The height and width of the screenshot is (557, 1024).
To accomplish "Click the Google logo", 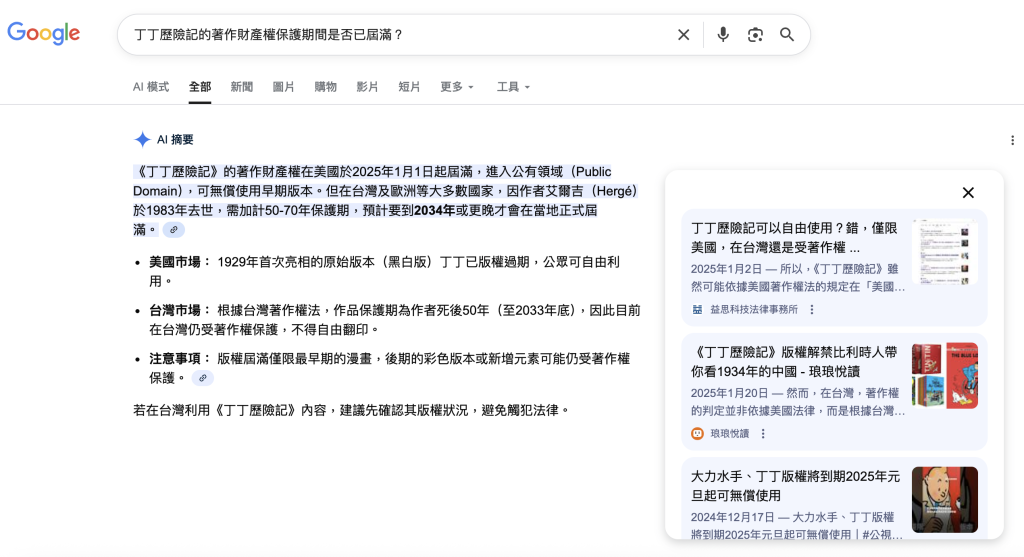I will click(44, 33).
